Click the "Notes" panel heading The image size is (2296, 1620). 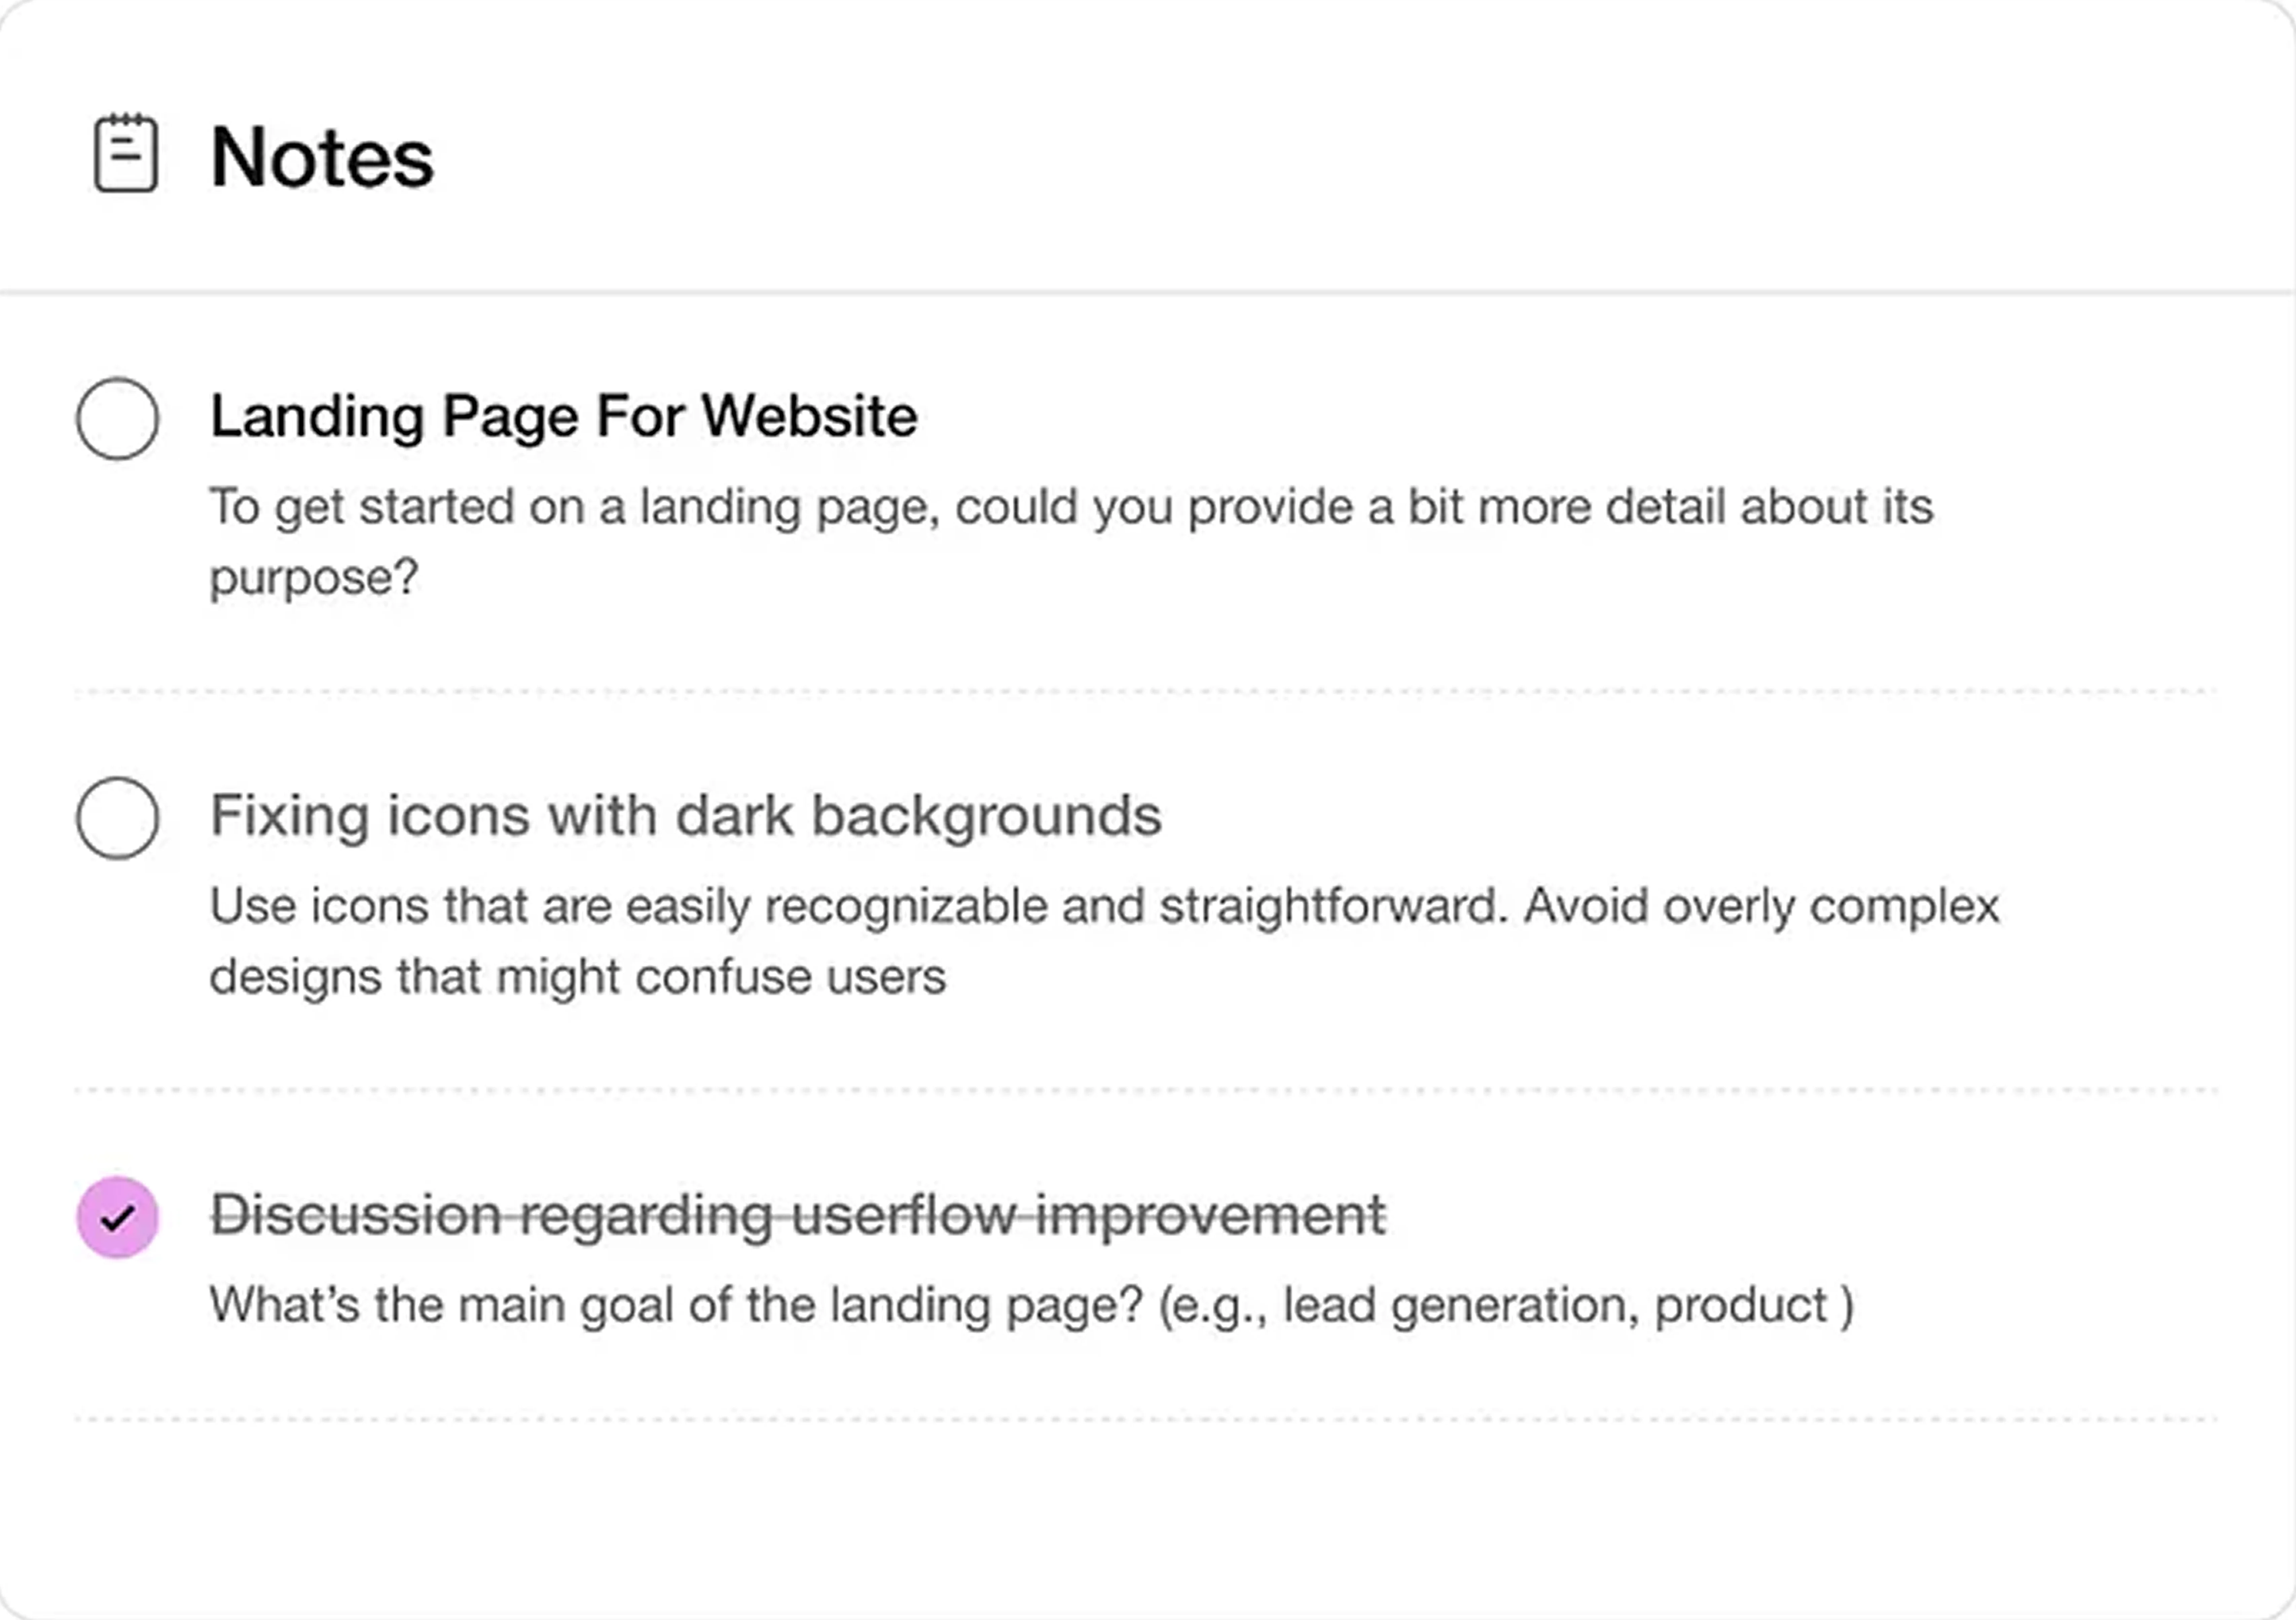tap(322, 157)
